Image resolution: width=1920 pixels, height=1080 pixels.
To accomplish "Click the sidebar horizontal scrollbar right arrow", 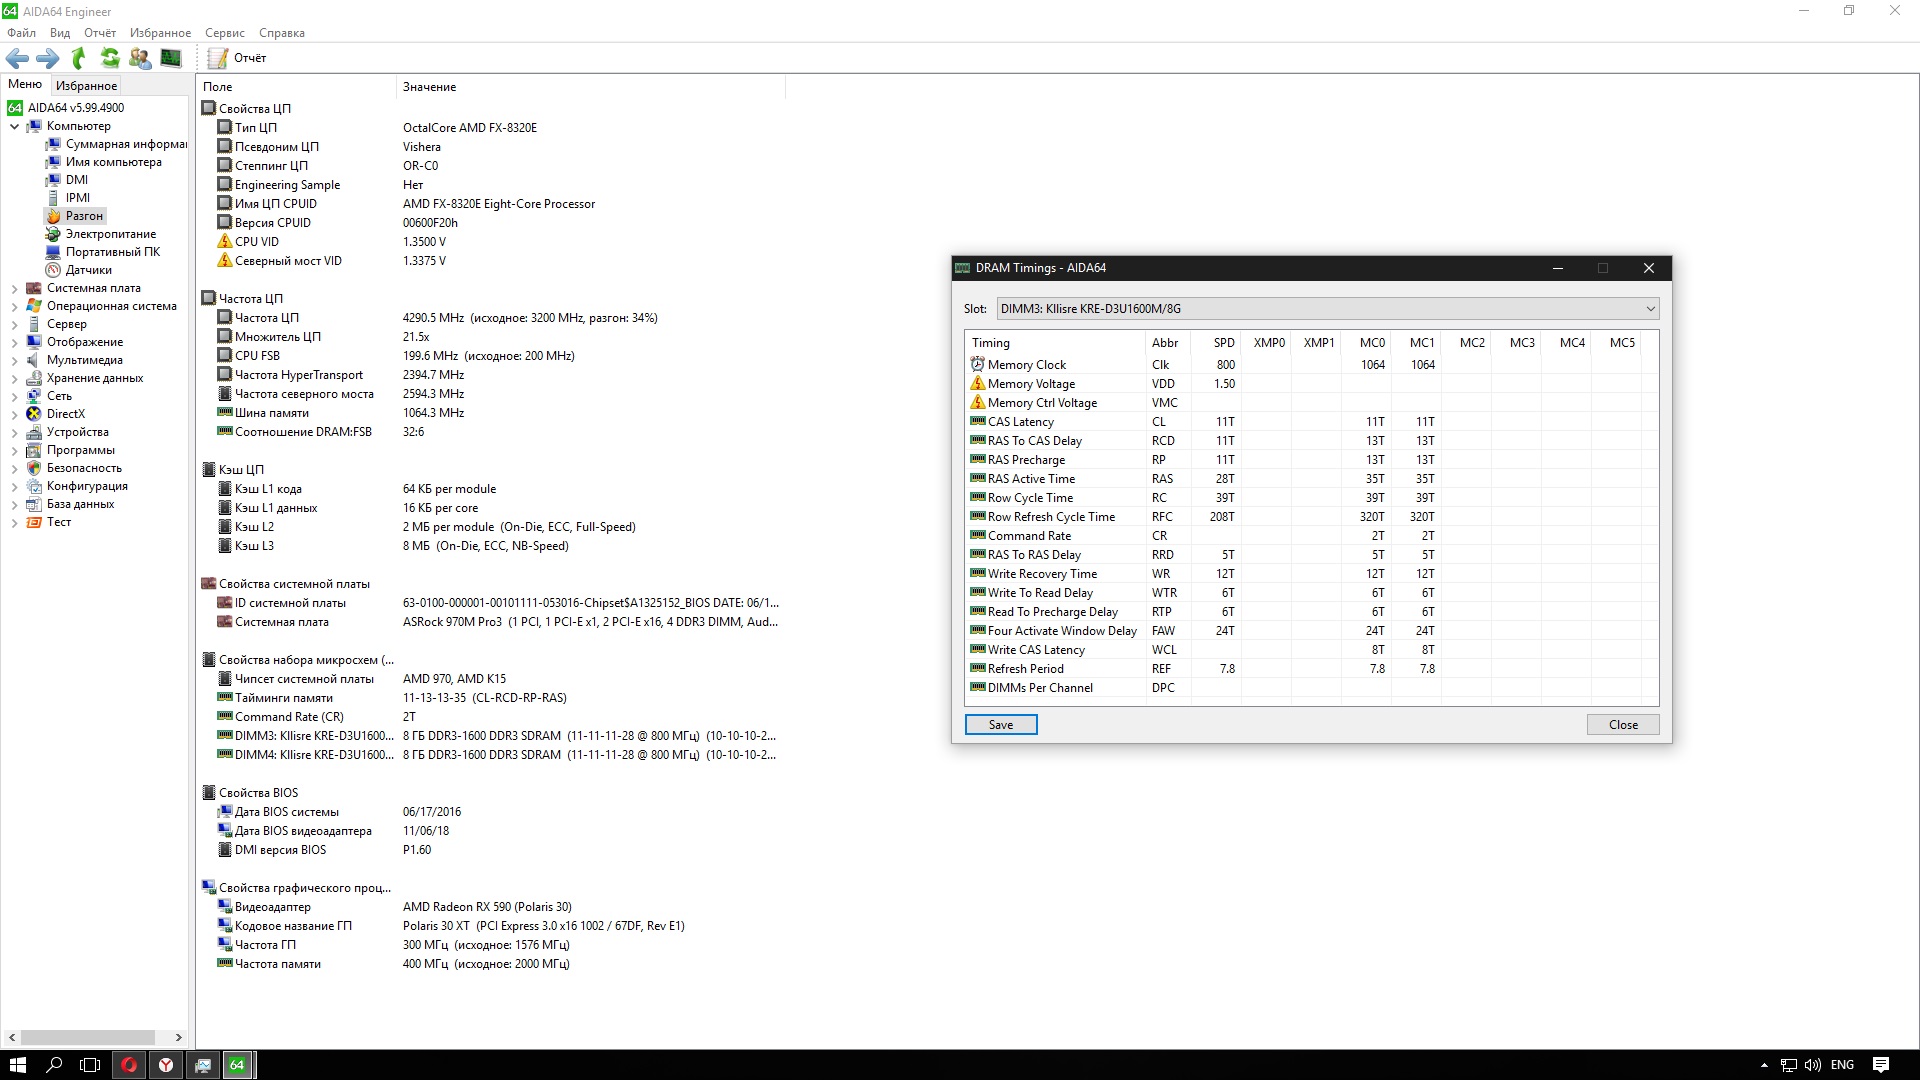I will [x=179, y=1038].
